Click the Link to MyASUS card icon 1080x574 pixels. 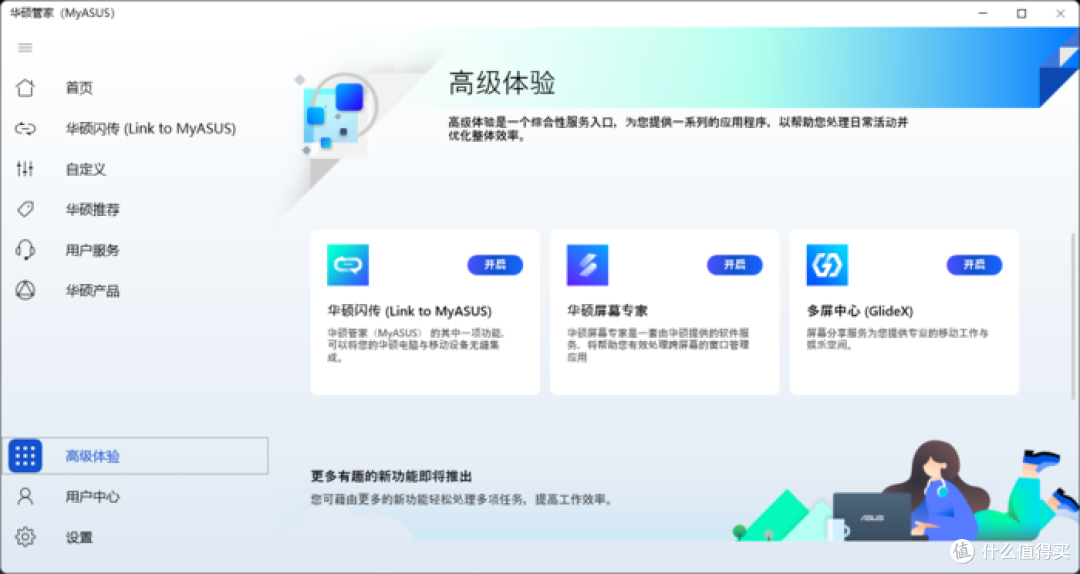point(348,265)
